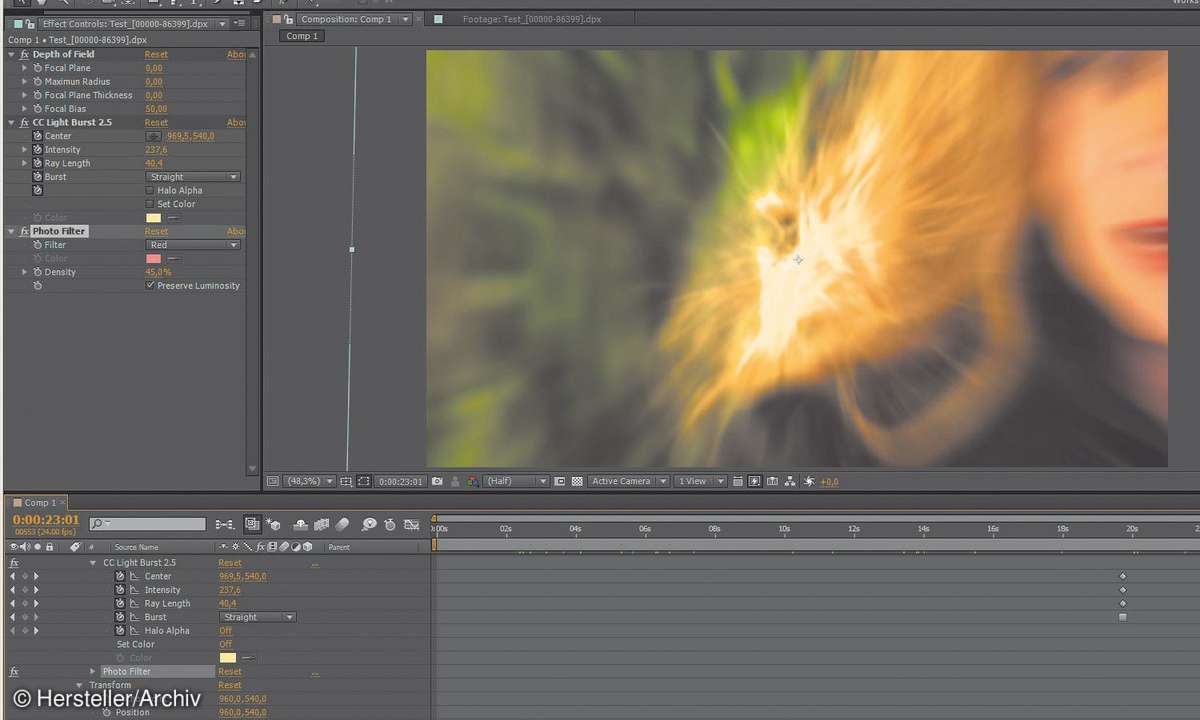Screen dimensions: 1200x720
Task: Click Reset for Transform in timeline
Action: (230, 686)
